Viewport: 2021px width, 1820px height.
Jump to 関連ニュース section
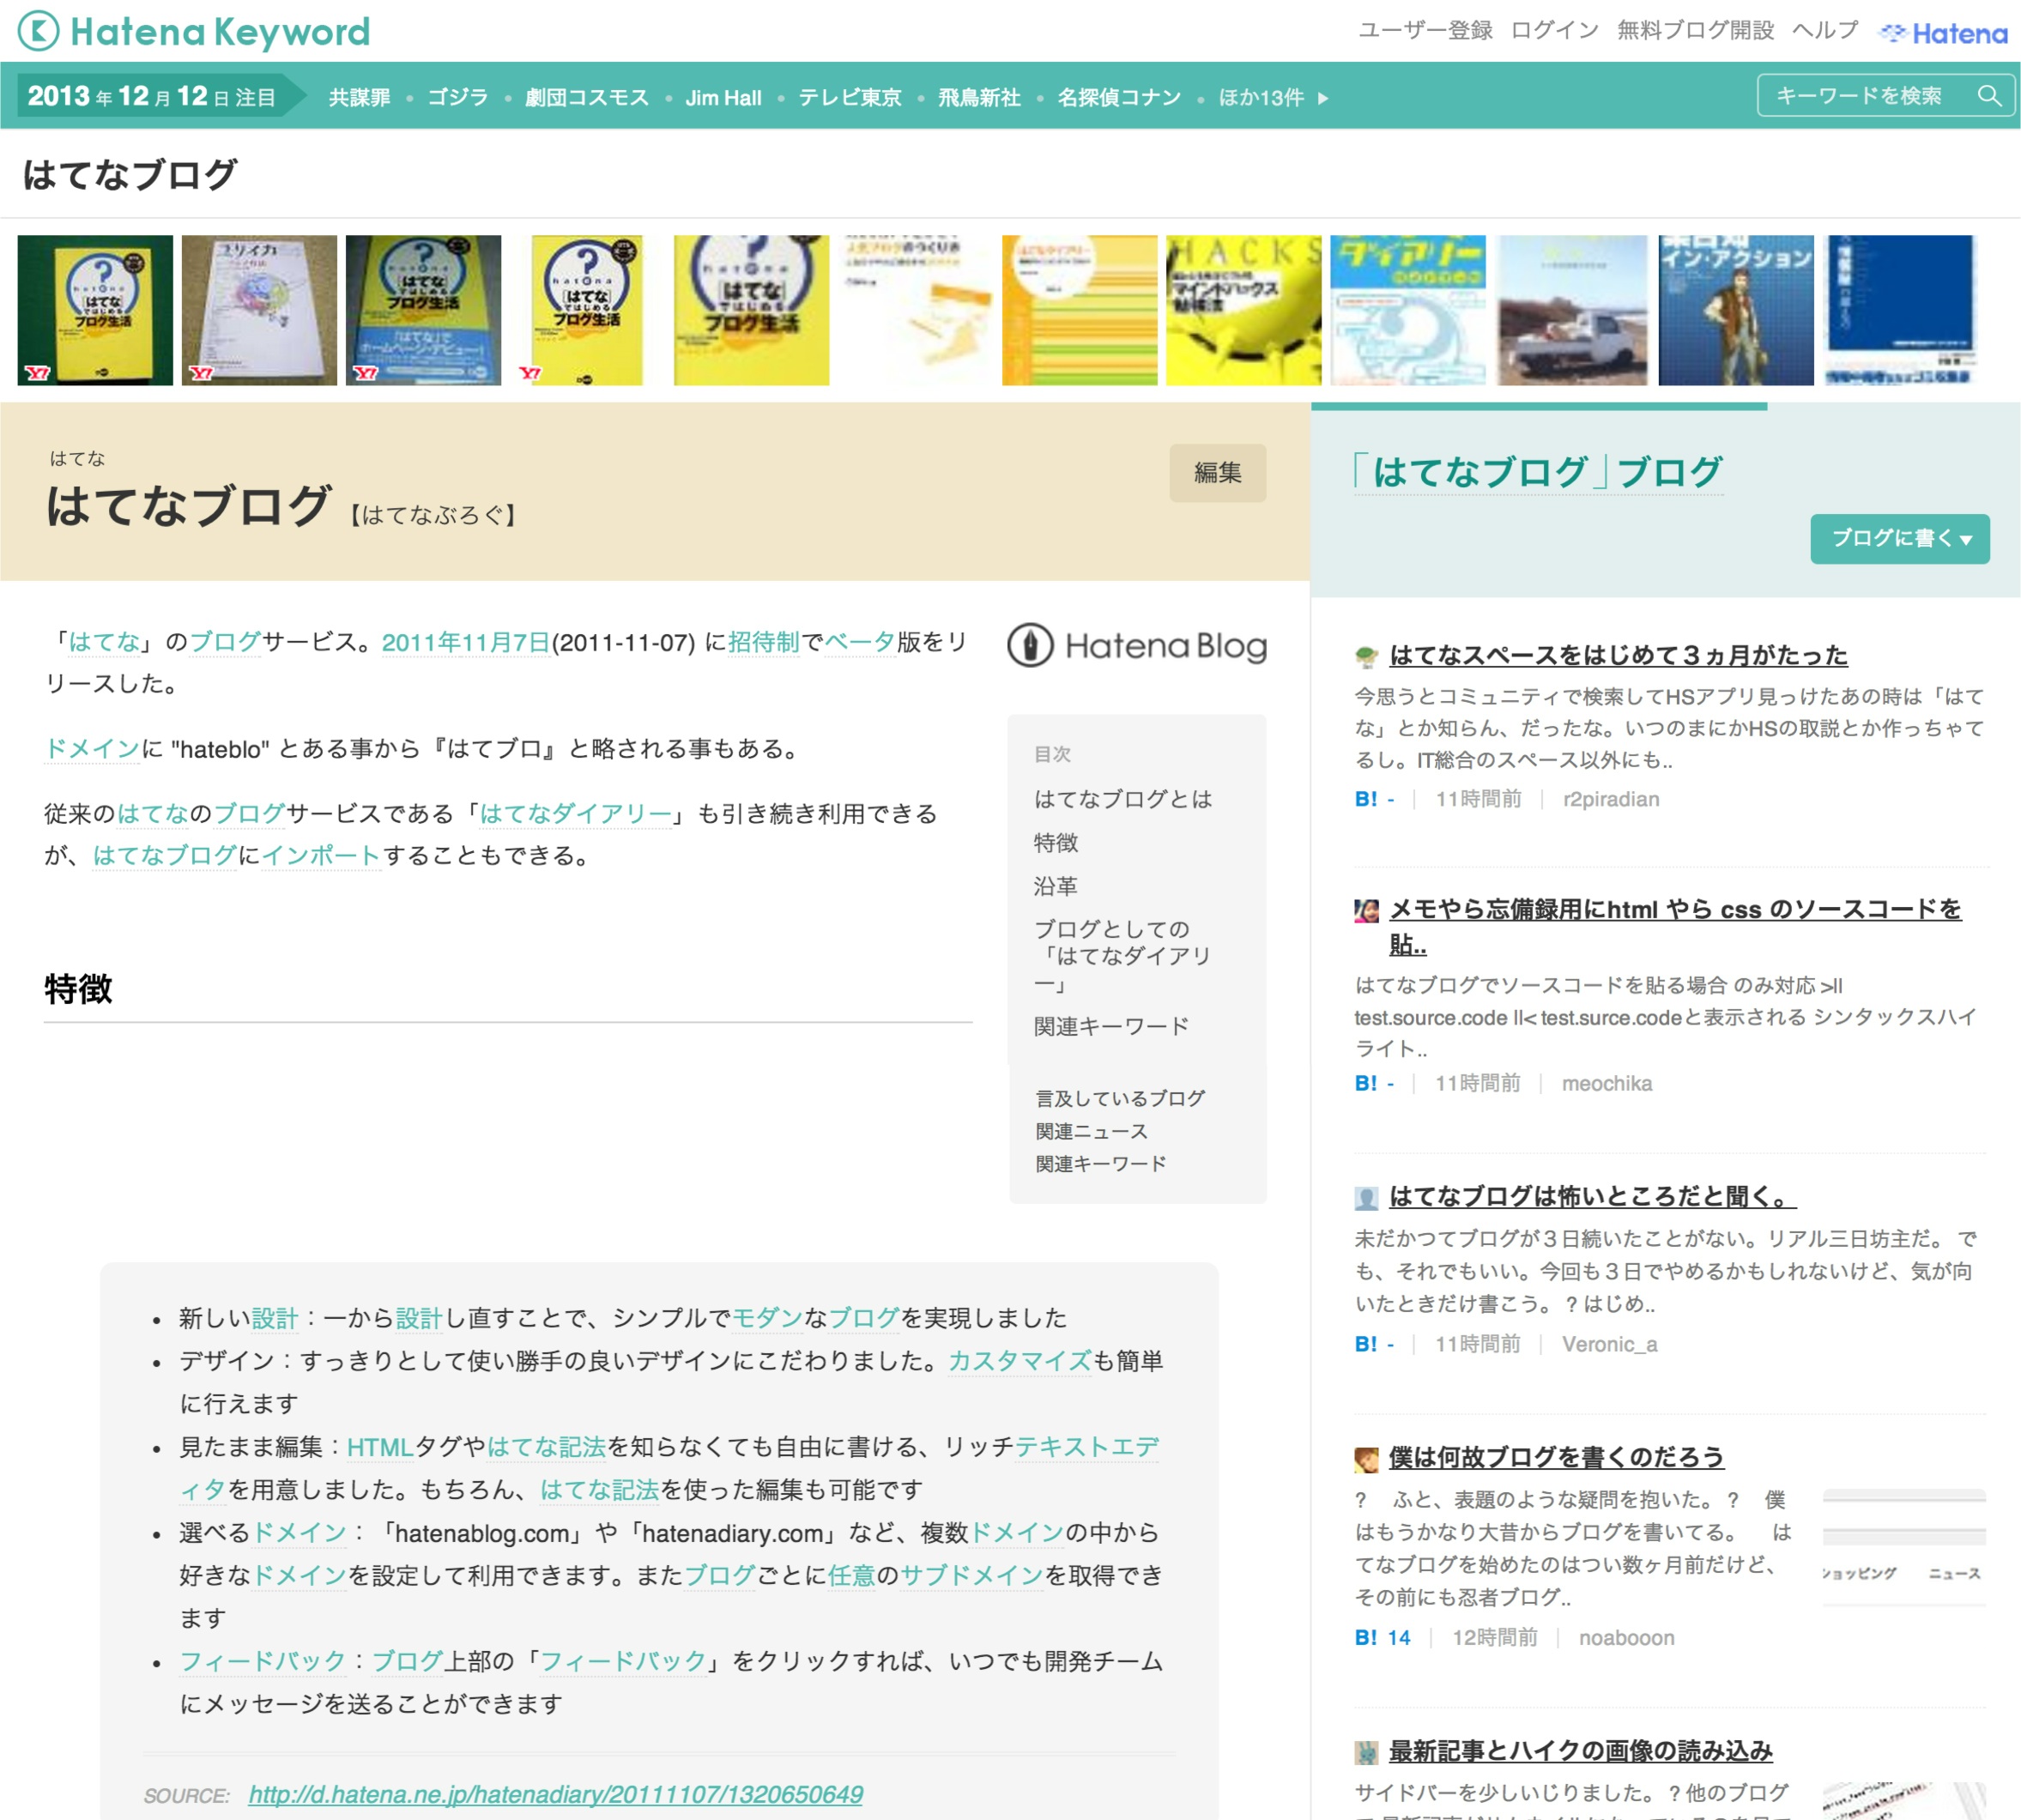(x=1091, y=1131)
